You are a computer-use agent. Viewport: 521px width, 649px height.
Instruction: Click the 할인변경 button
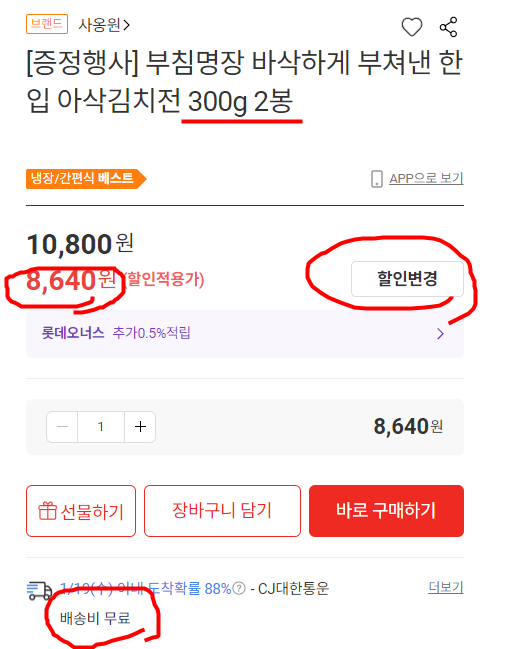[x=407, y=279]
